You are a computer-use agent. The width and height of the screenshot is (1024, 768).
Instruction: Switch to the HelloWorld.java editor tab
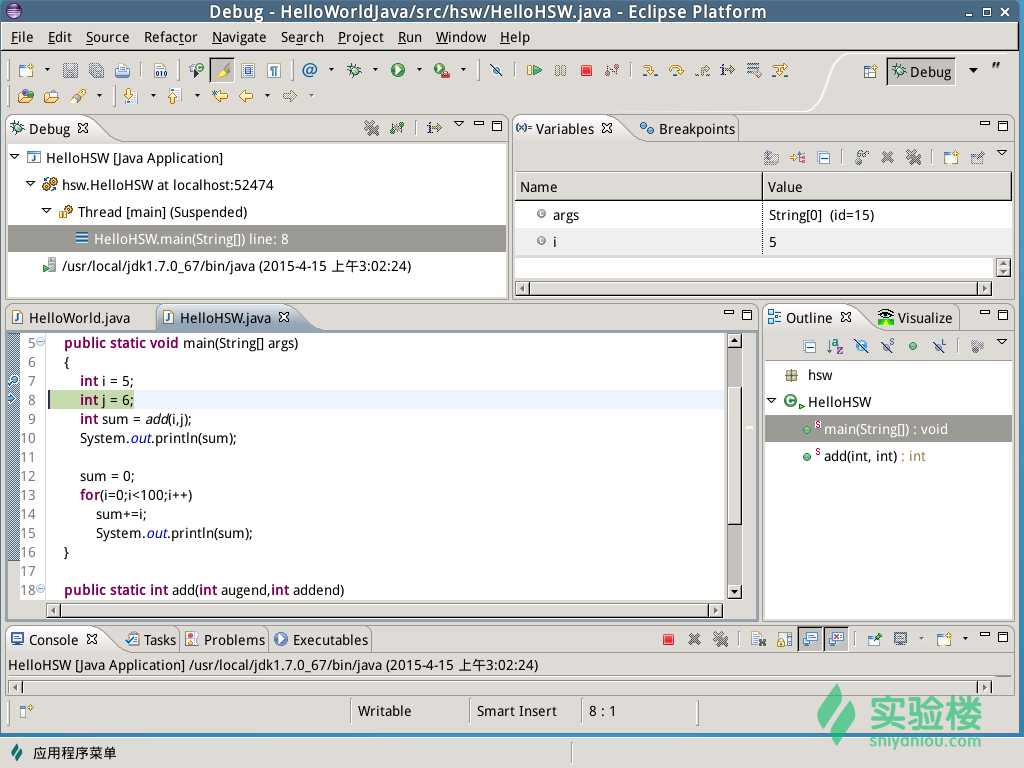[x=71, y=318]
